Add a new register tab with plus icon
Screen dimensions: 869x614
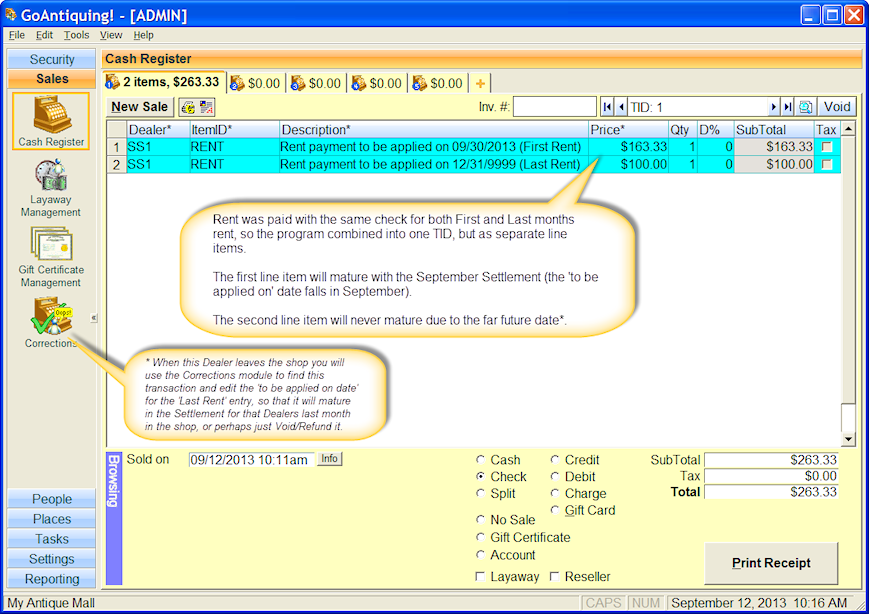point(480,84)
